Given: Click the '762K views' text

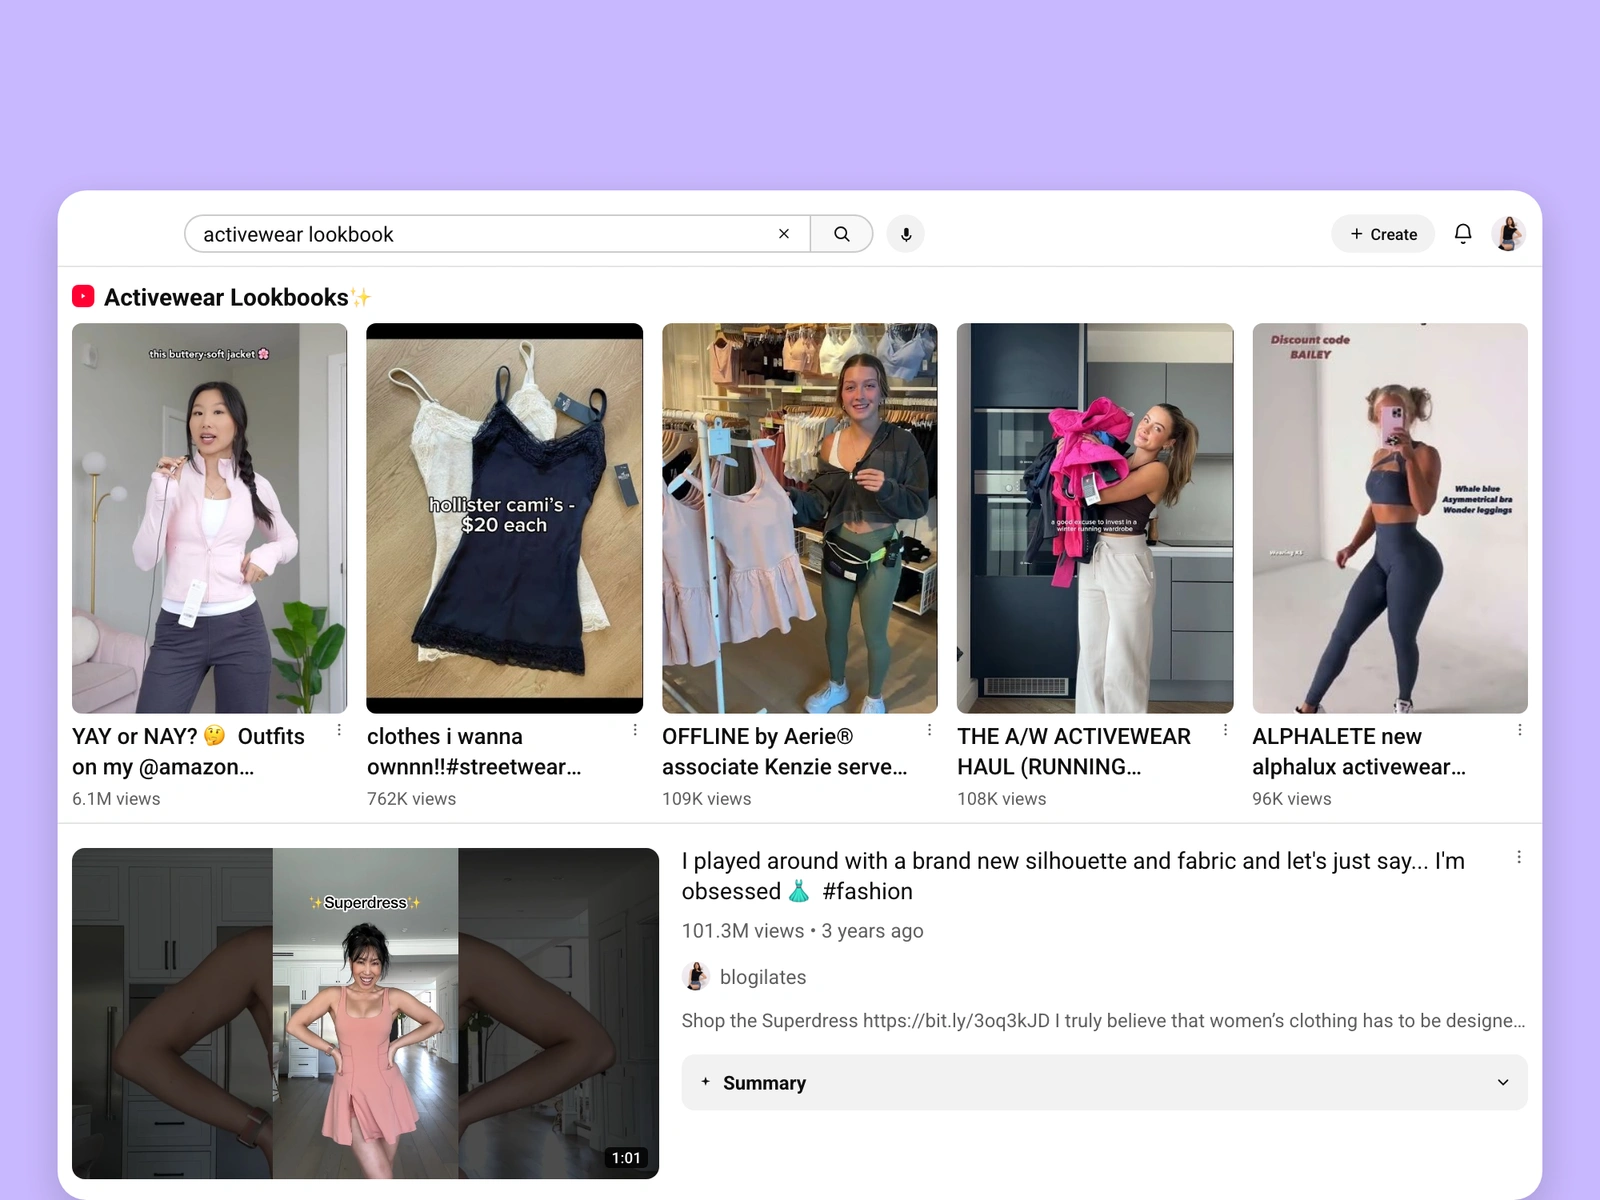Looking at the screenshot, I should click(411, 799).
